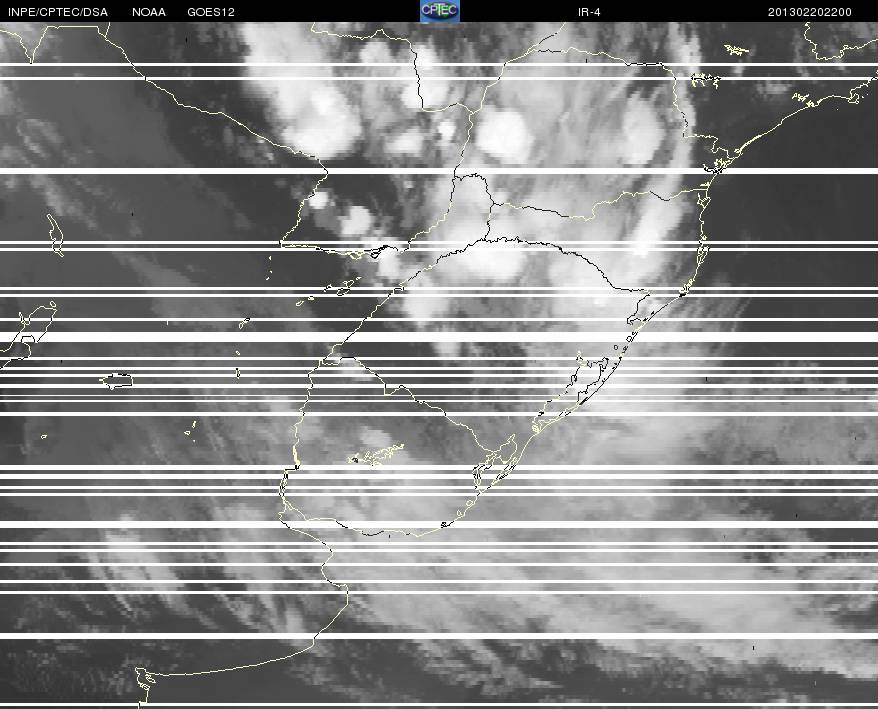The height and width of the screenshot is (709, 878).
Task: Click the CPTEC logo in header
Action: coord(440,11)
